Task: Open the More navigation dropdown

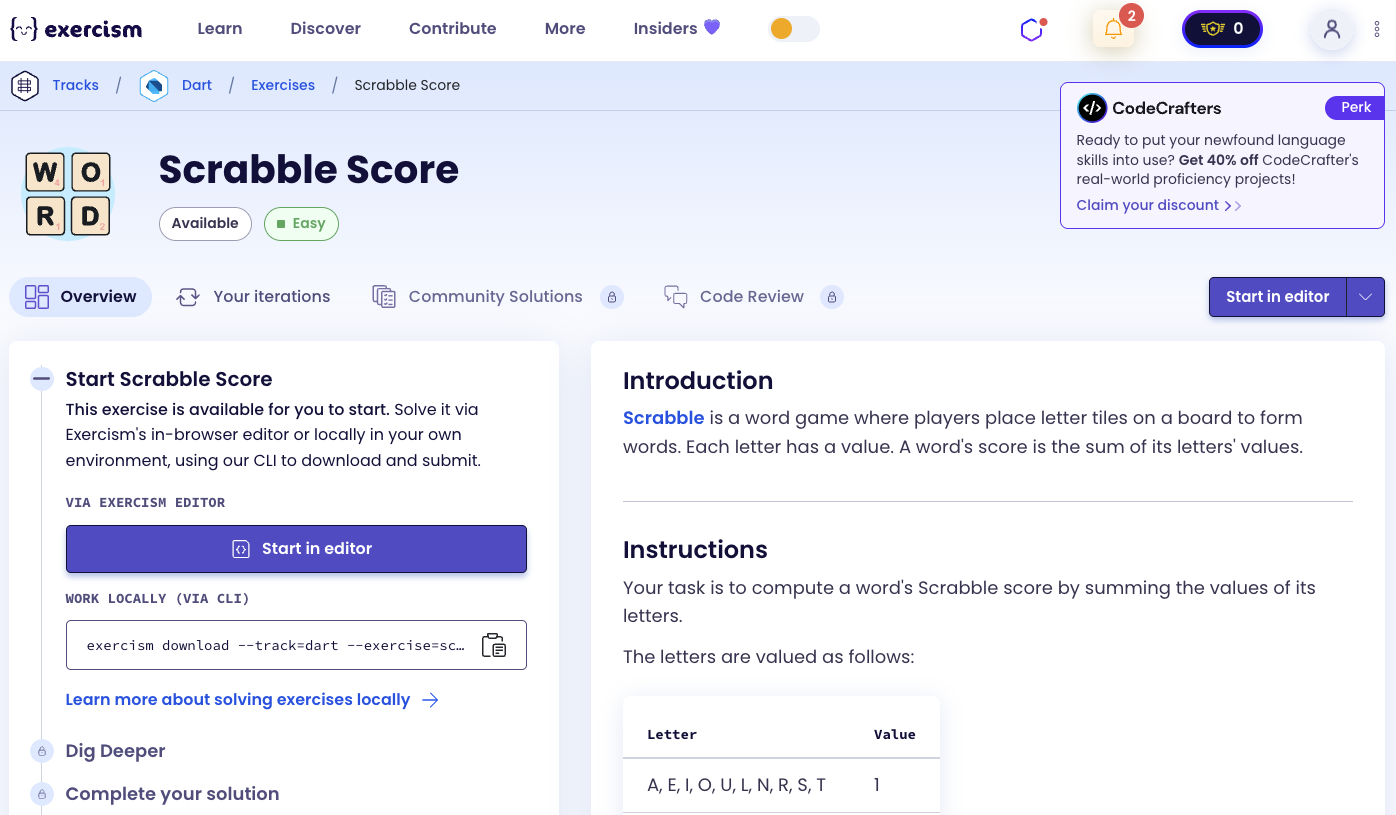Action: click(x=564, y=28)
